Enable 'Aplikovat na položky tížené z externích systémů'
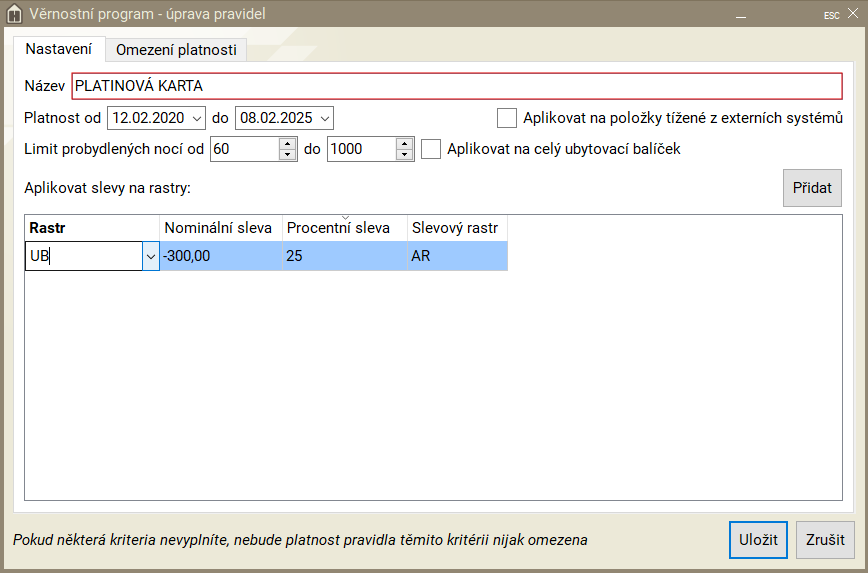This screenshot has height=573, width=868. coord(507,118)
